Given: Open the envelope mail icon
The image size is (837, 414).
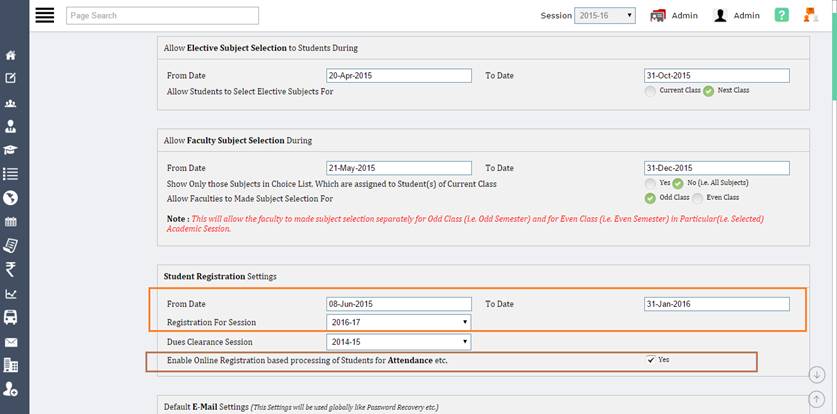Looking at the screenshot, I should coord(10,342).
